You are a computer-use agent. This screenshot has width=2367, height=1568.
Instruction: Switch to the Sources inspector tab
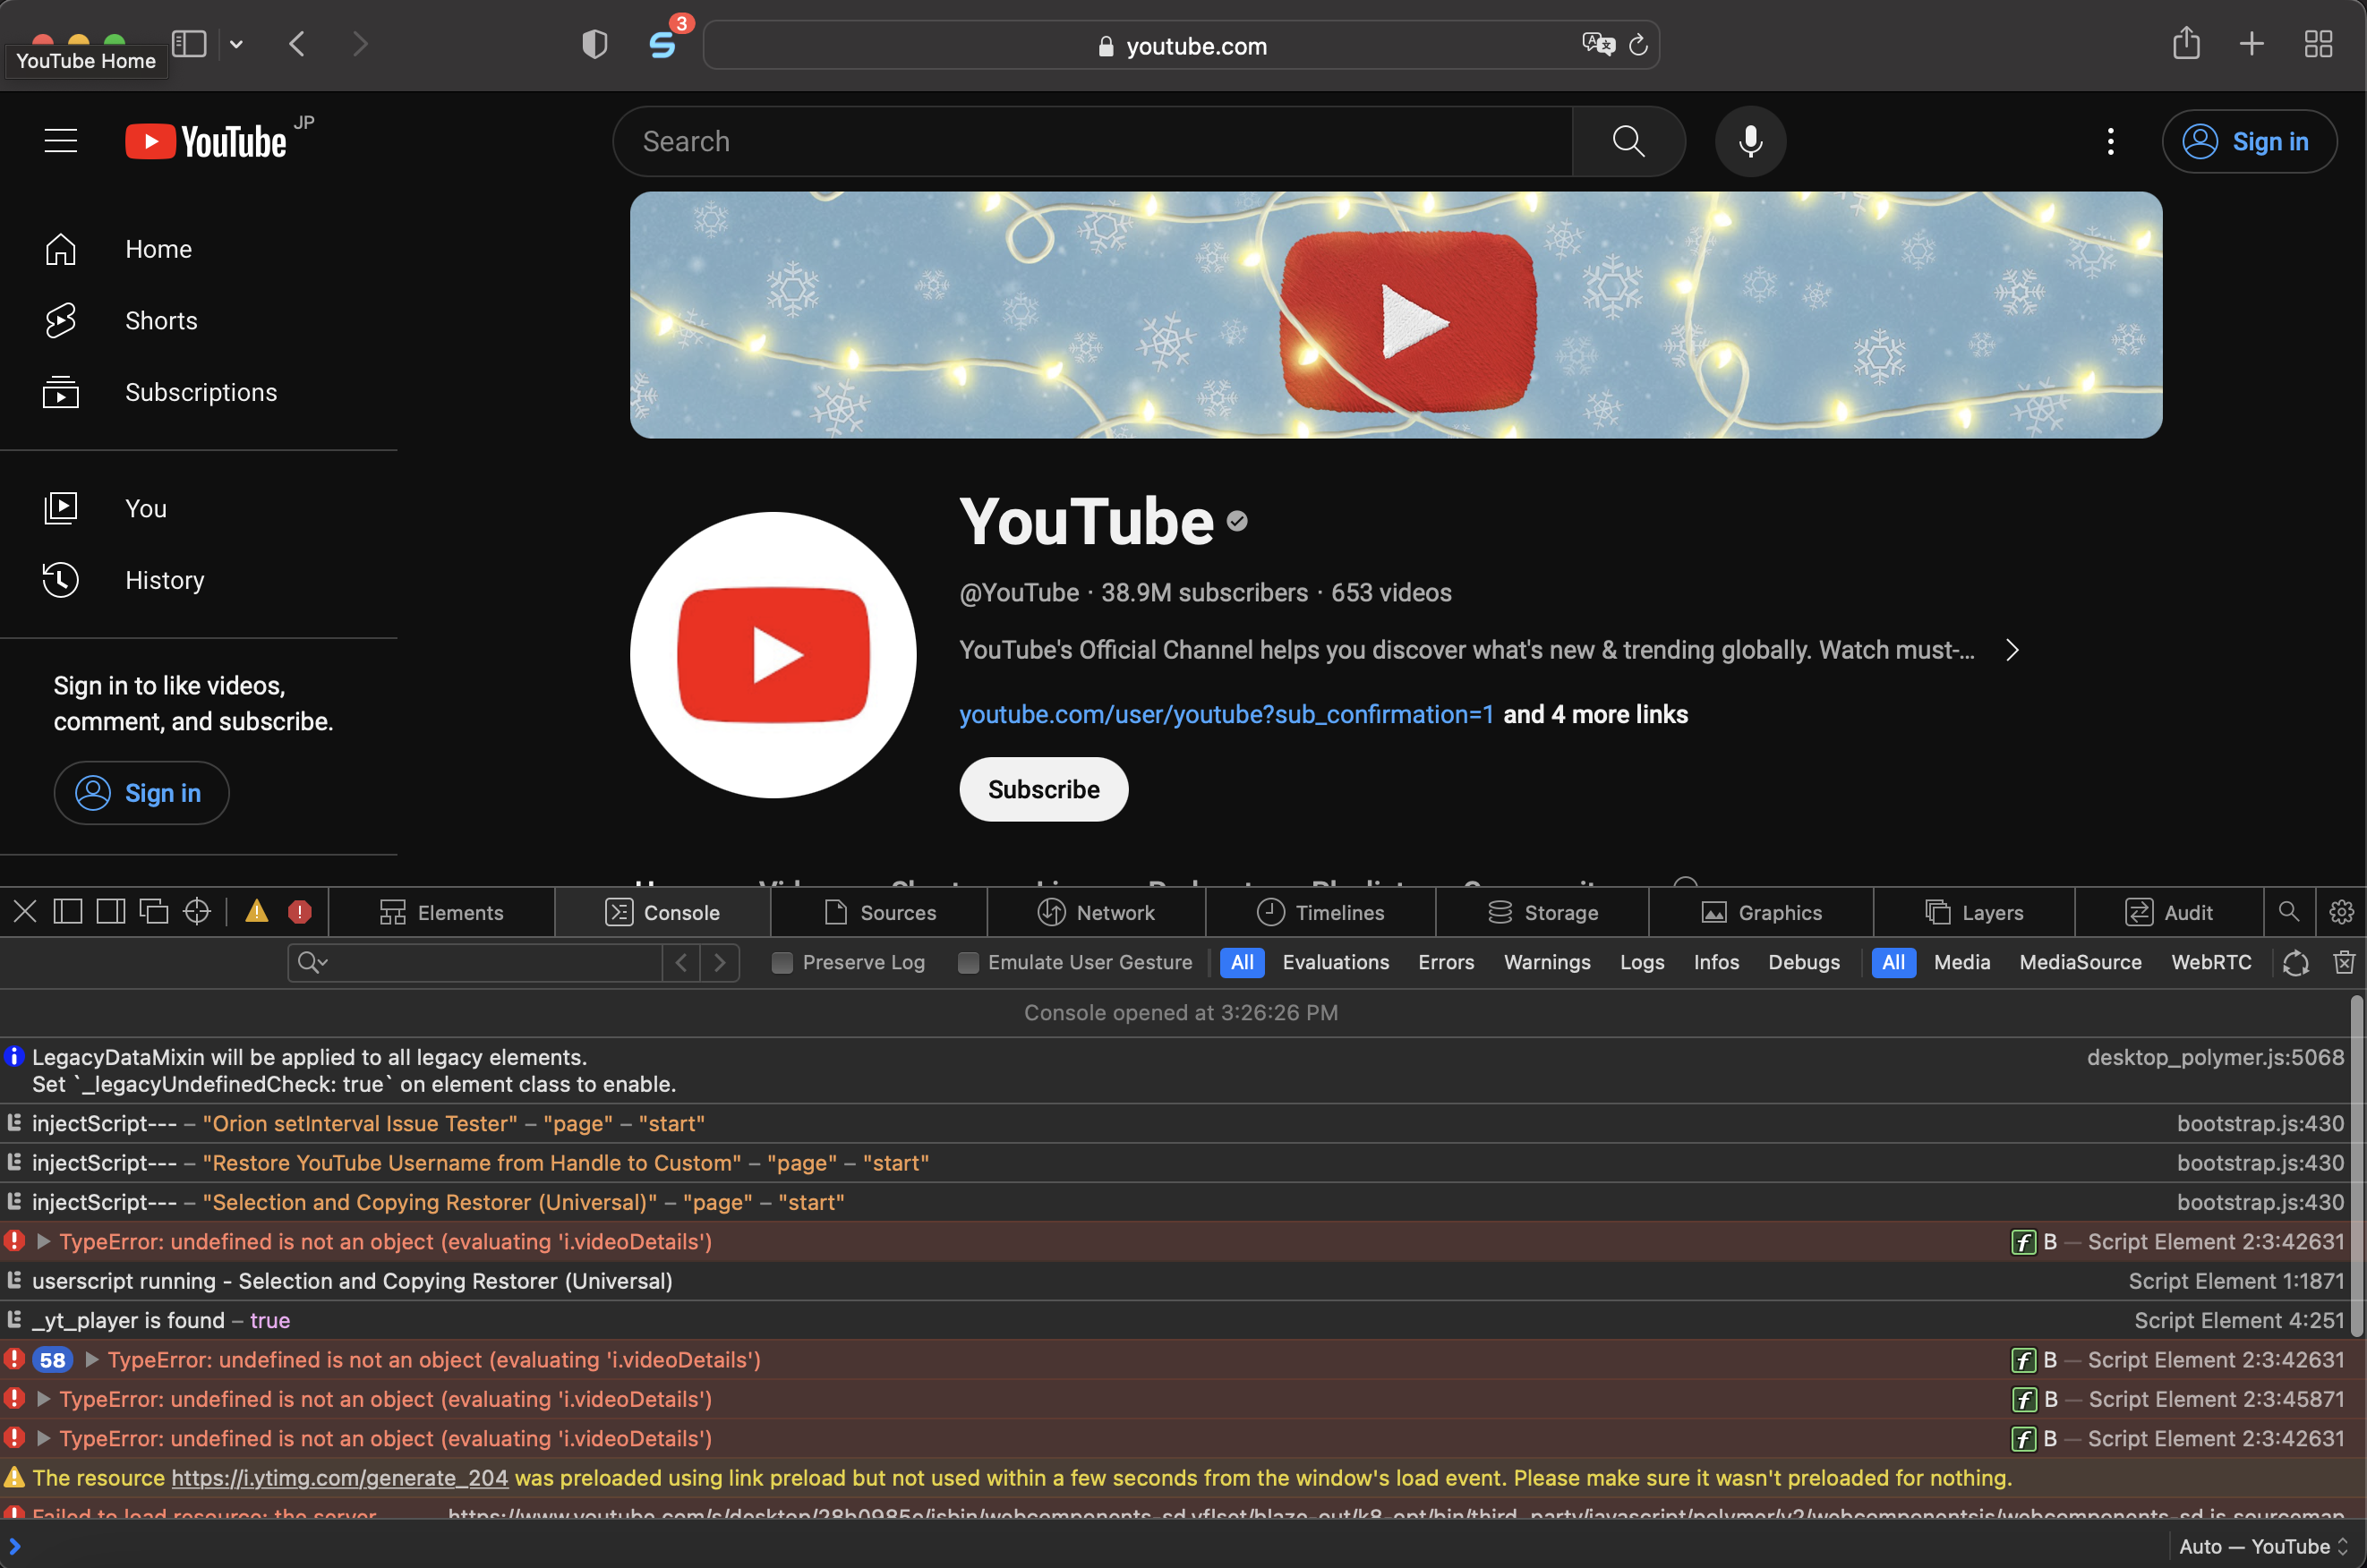[x=880, y=912]
